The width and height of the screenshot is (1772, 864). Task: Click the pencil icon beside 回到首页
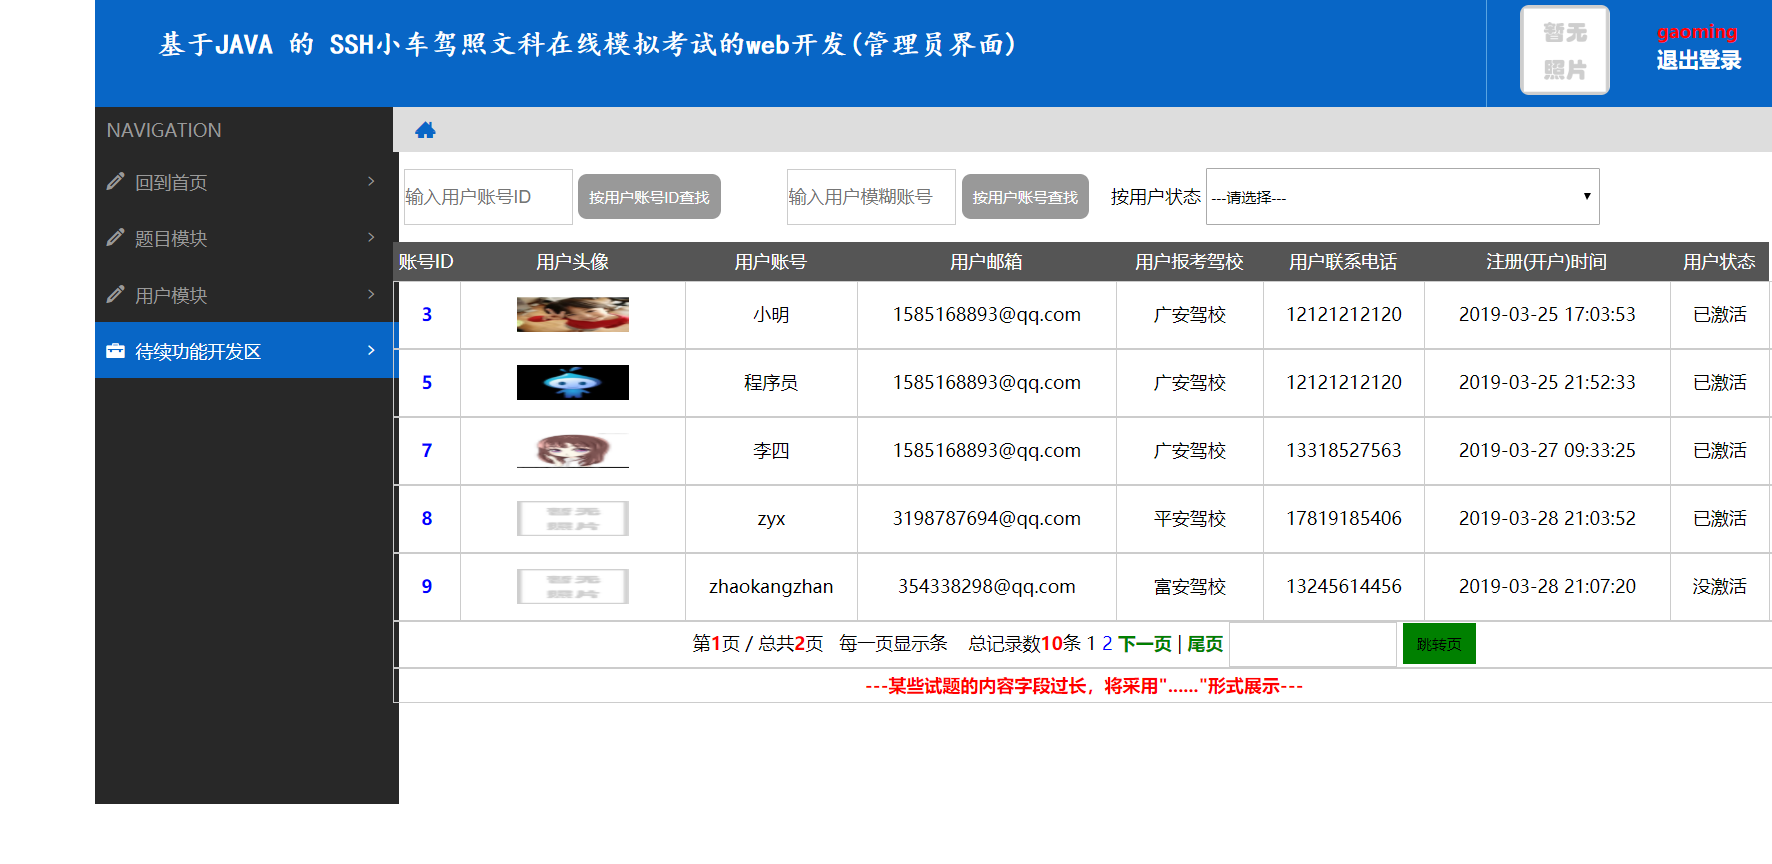tap(115, 181)
